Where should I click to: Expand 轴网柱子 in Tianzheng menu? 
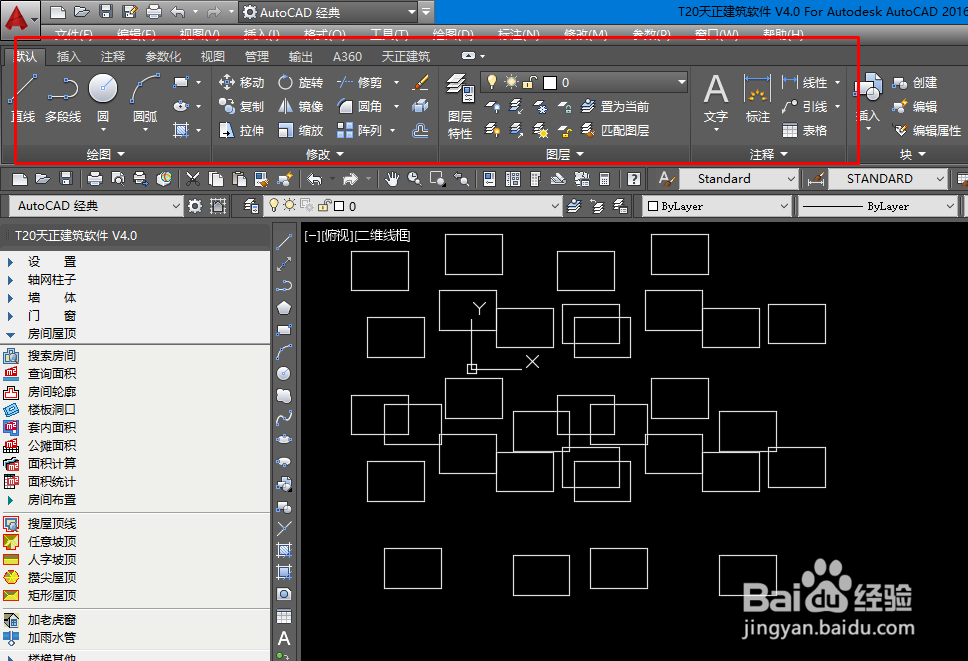pyautogui.click(x=10, y=280)
